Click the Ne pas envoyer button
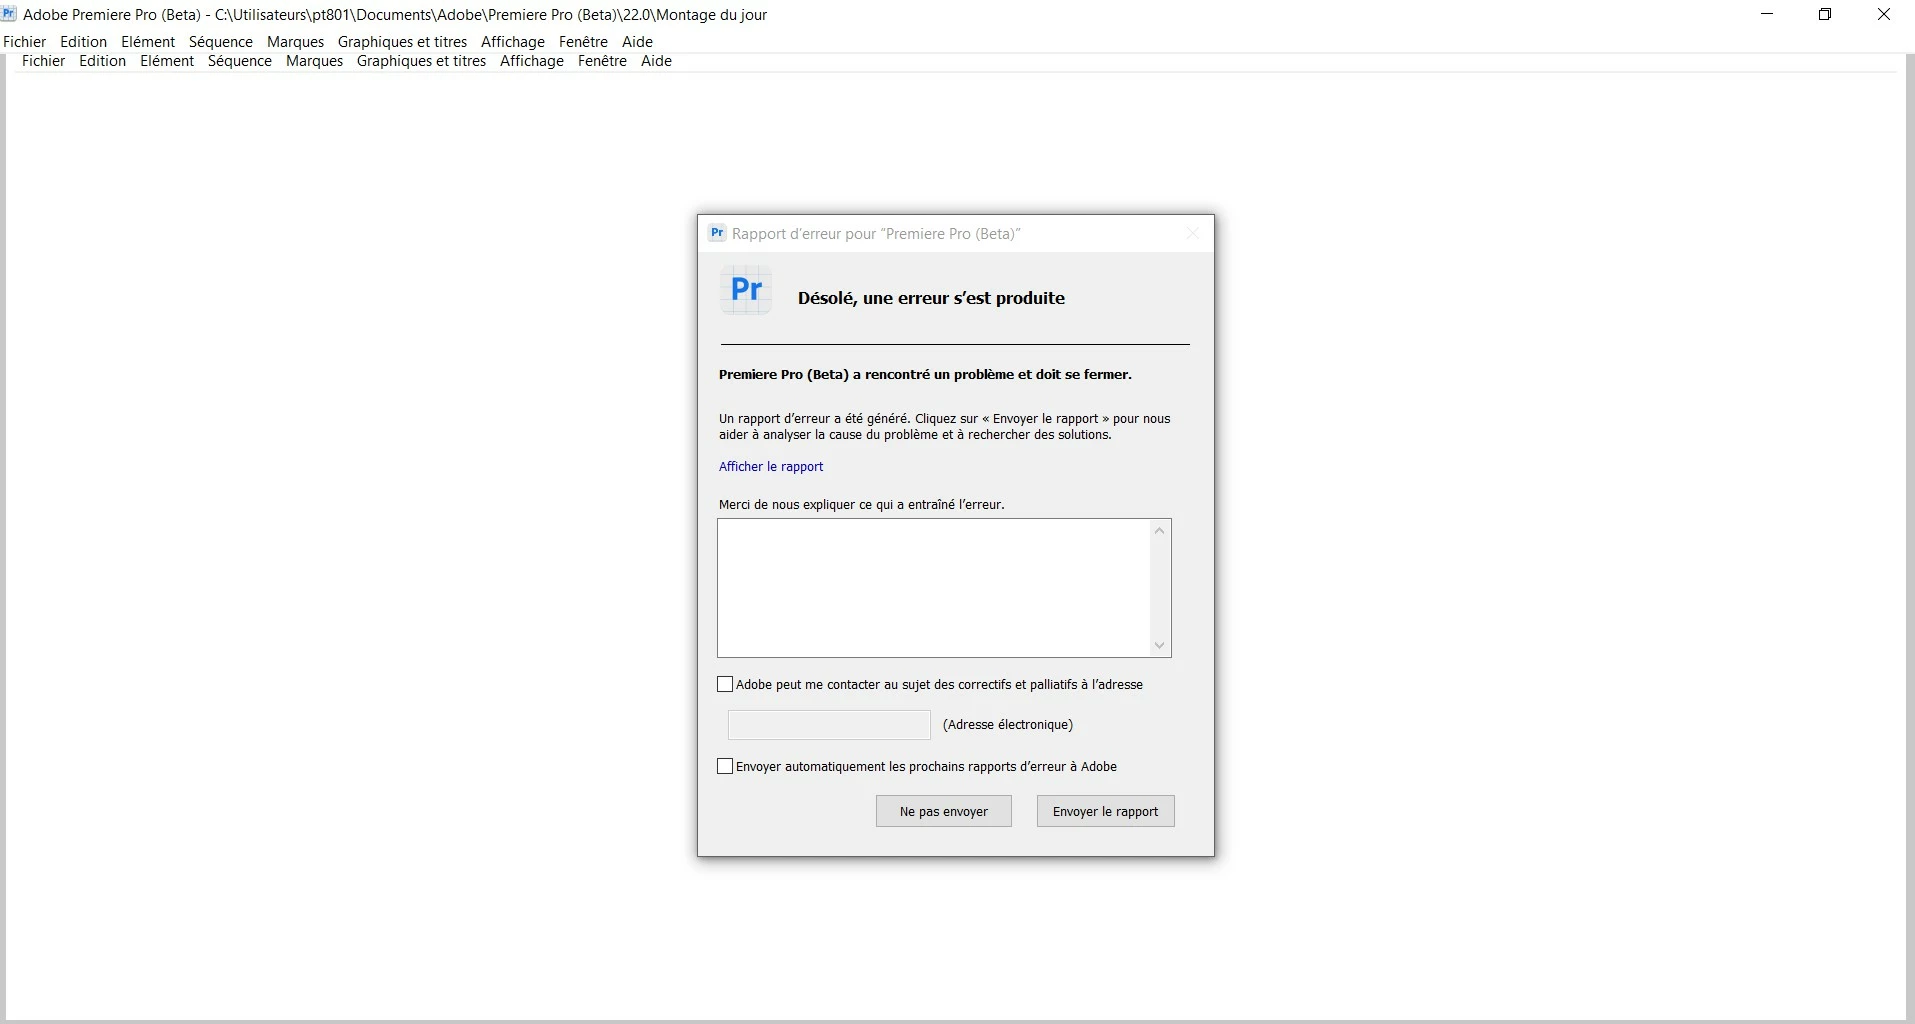Screen dimensions: 1915x1024 point(944,812)
